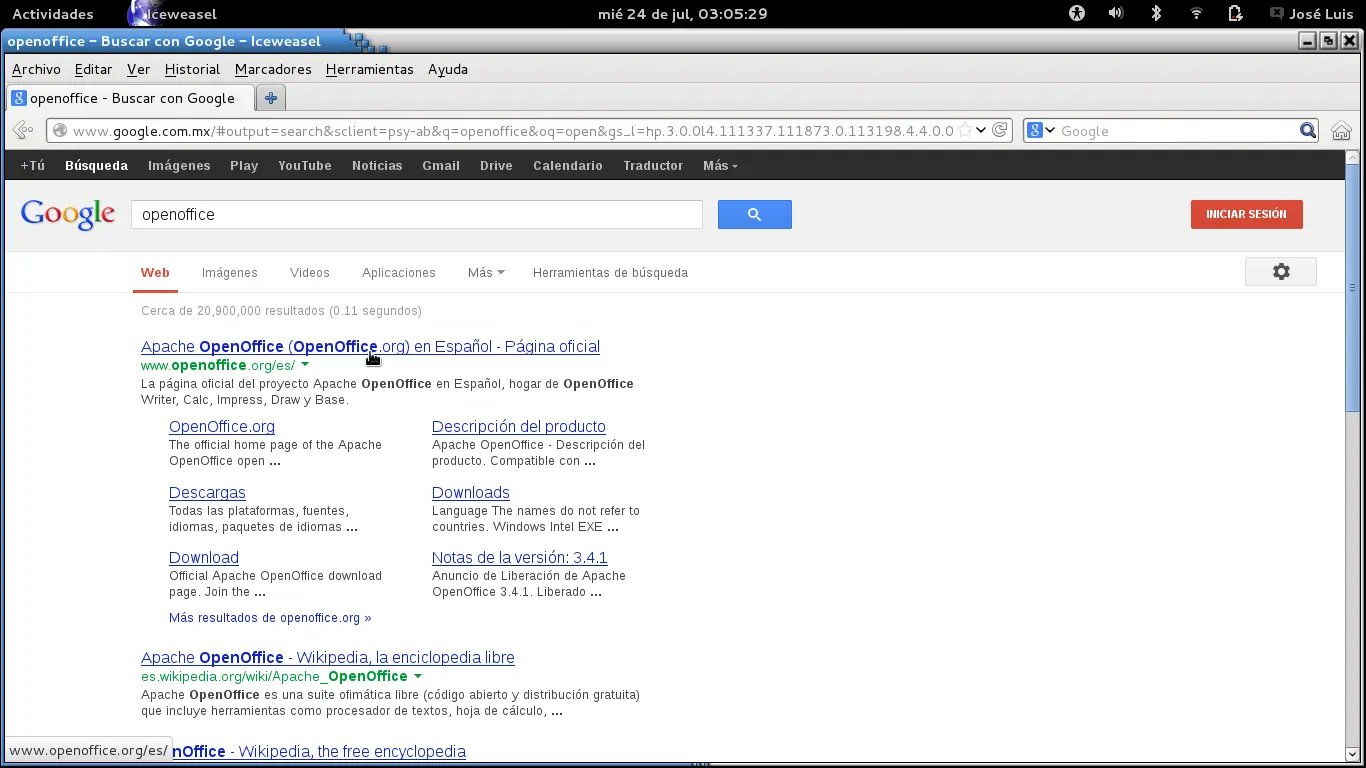Click the blue Google search button

[755, 214]
